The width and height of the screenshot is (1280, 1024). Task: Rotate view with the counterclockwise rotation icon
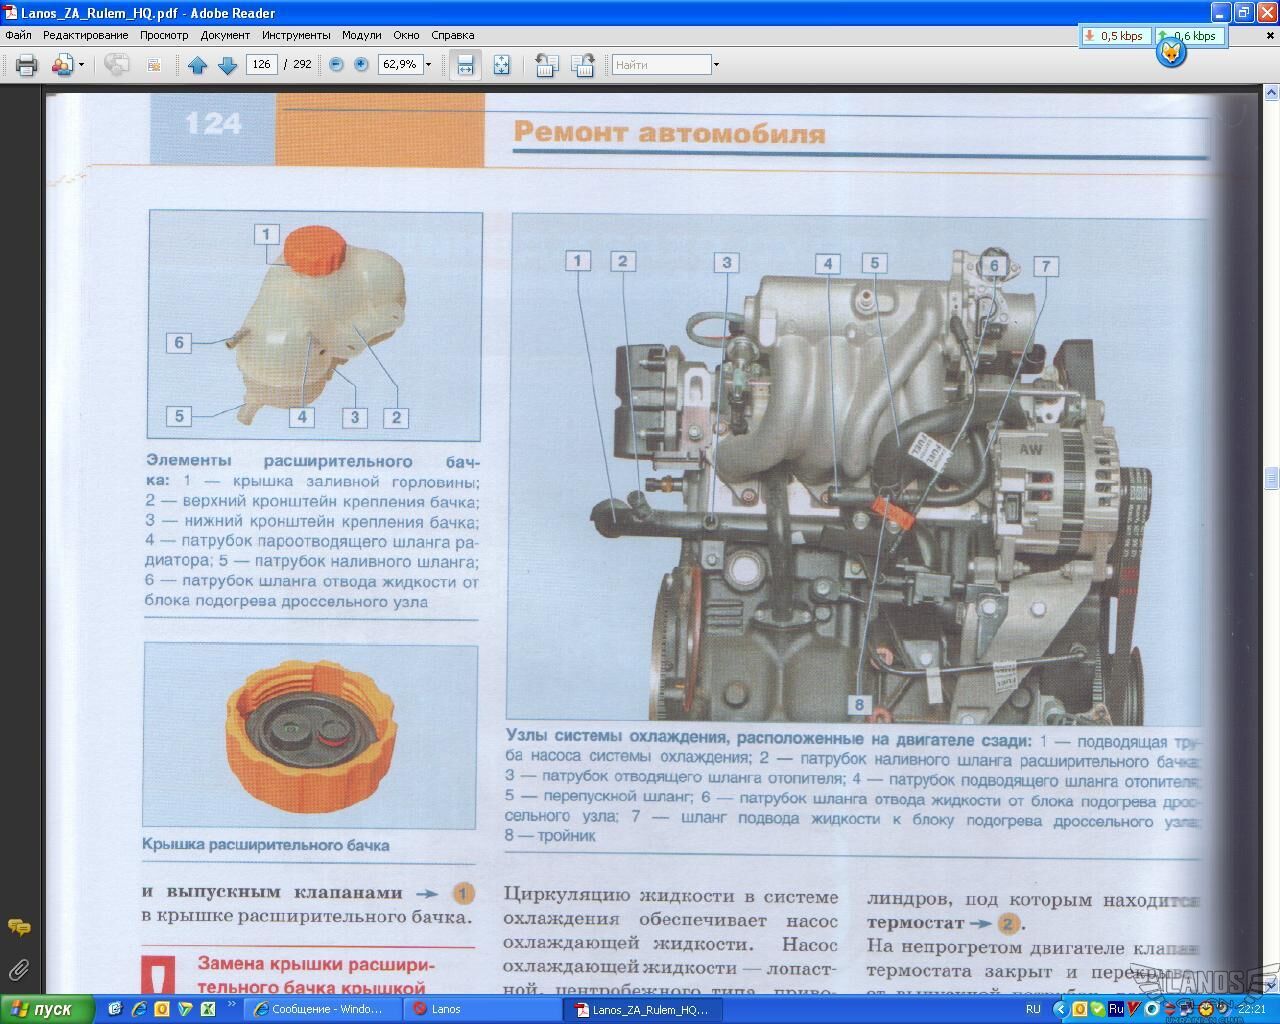click(546, 65)
